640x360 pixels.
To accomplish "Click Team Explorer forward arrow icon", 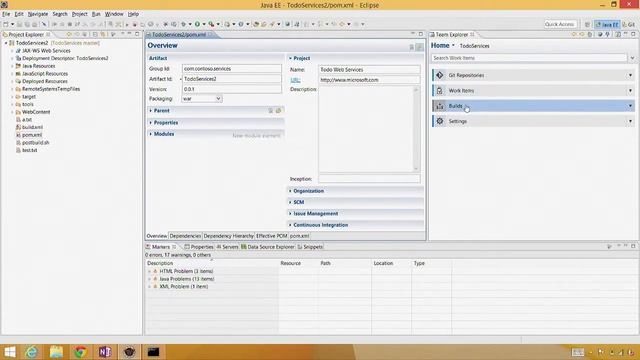I will click(582, 34).
